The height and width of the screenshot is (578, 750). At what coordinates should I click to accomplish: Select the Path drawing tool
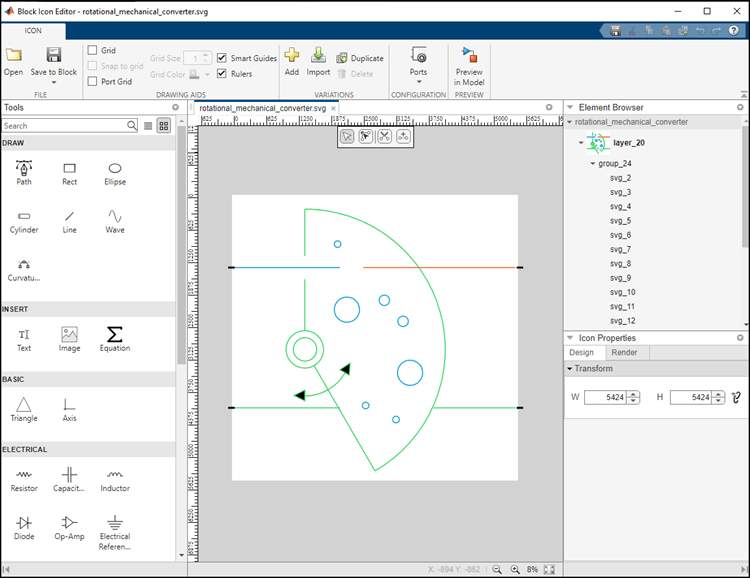[24, 173]
